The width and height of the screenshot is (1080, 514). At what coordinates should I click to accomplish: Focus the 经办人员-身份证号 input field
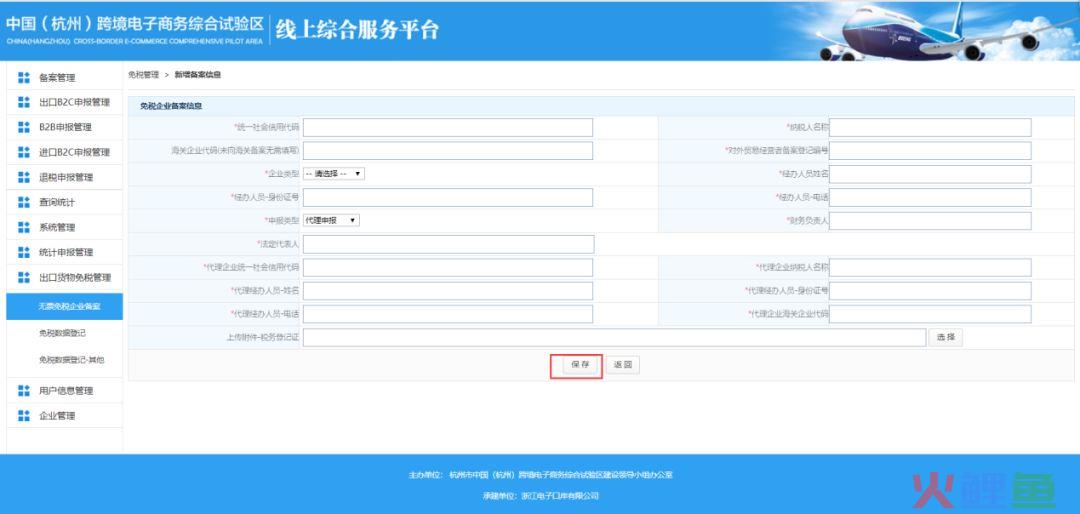coord(448,197)
